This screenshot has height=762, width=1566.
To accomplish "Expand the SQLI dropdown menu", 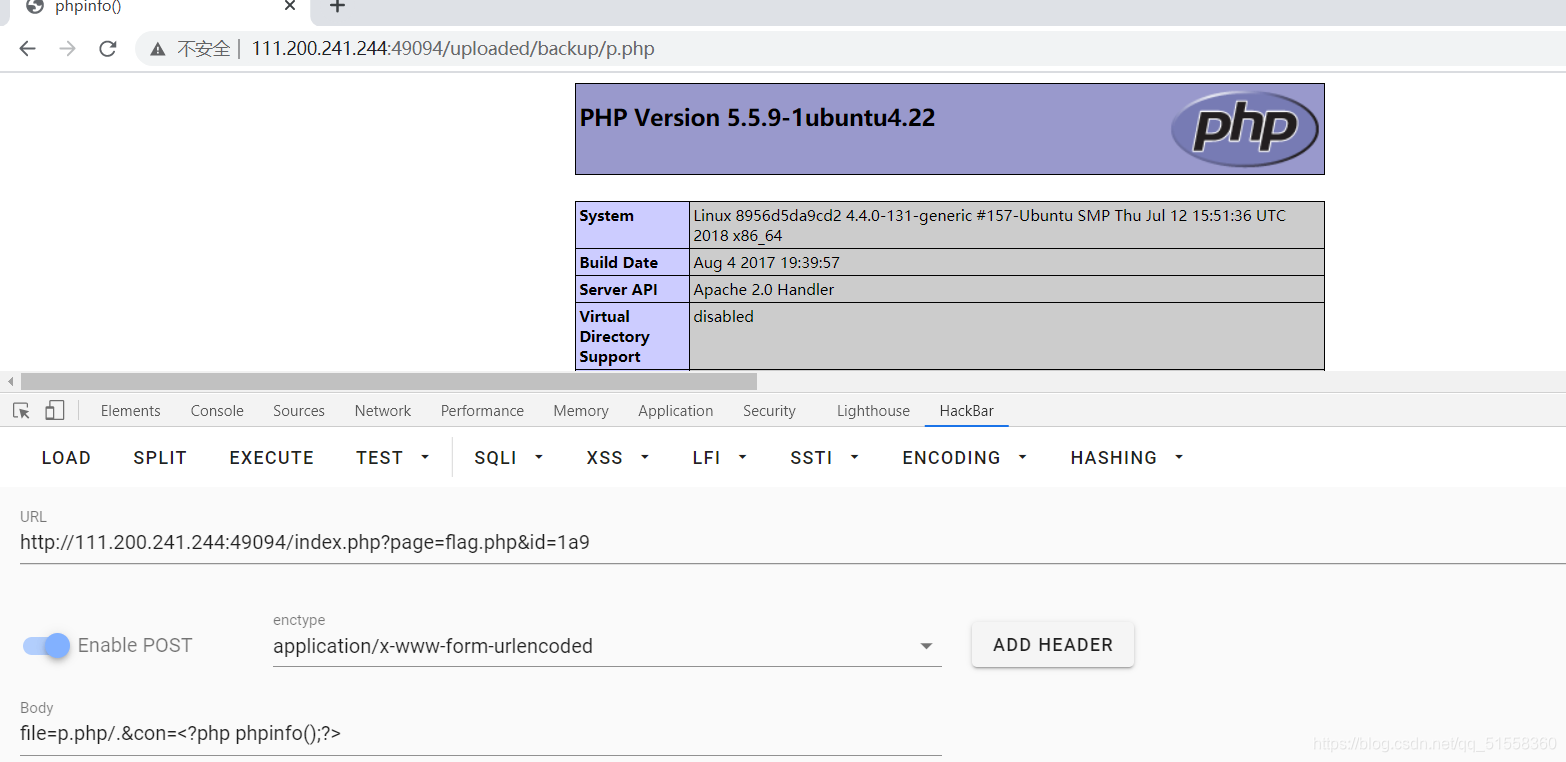I will click(x=508, y=457).
